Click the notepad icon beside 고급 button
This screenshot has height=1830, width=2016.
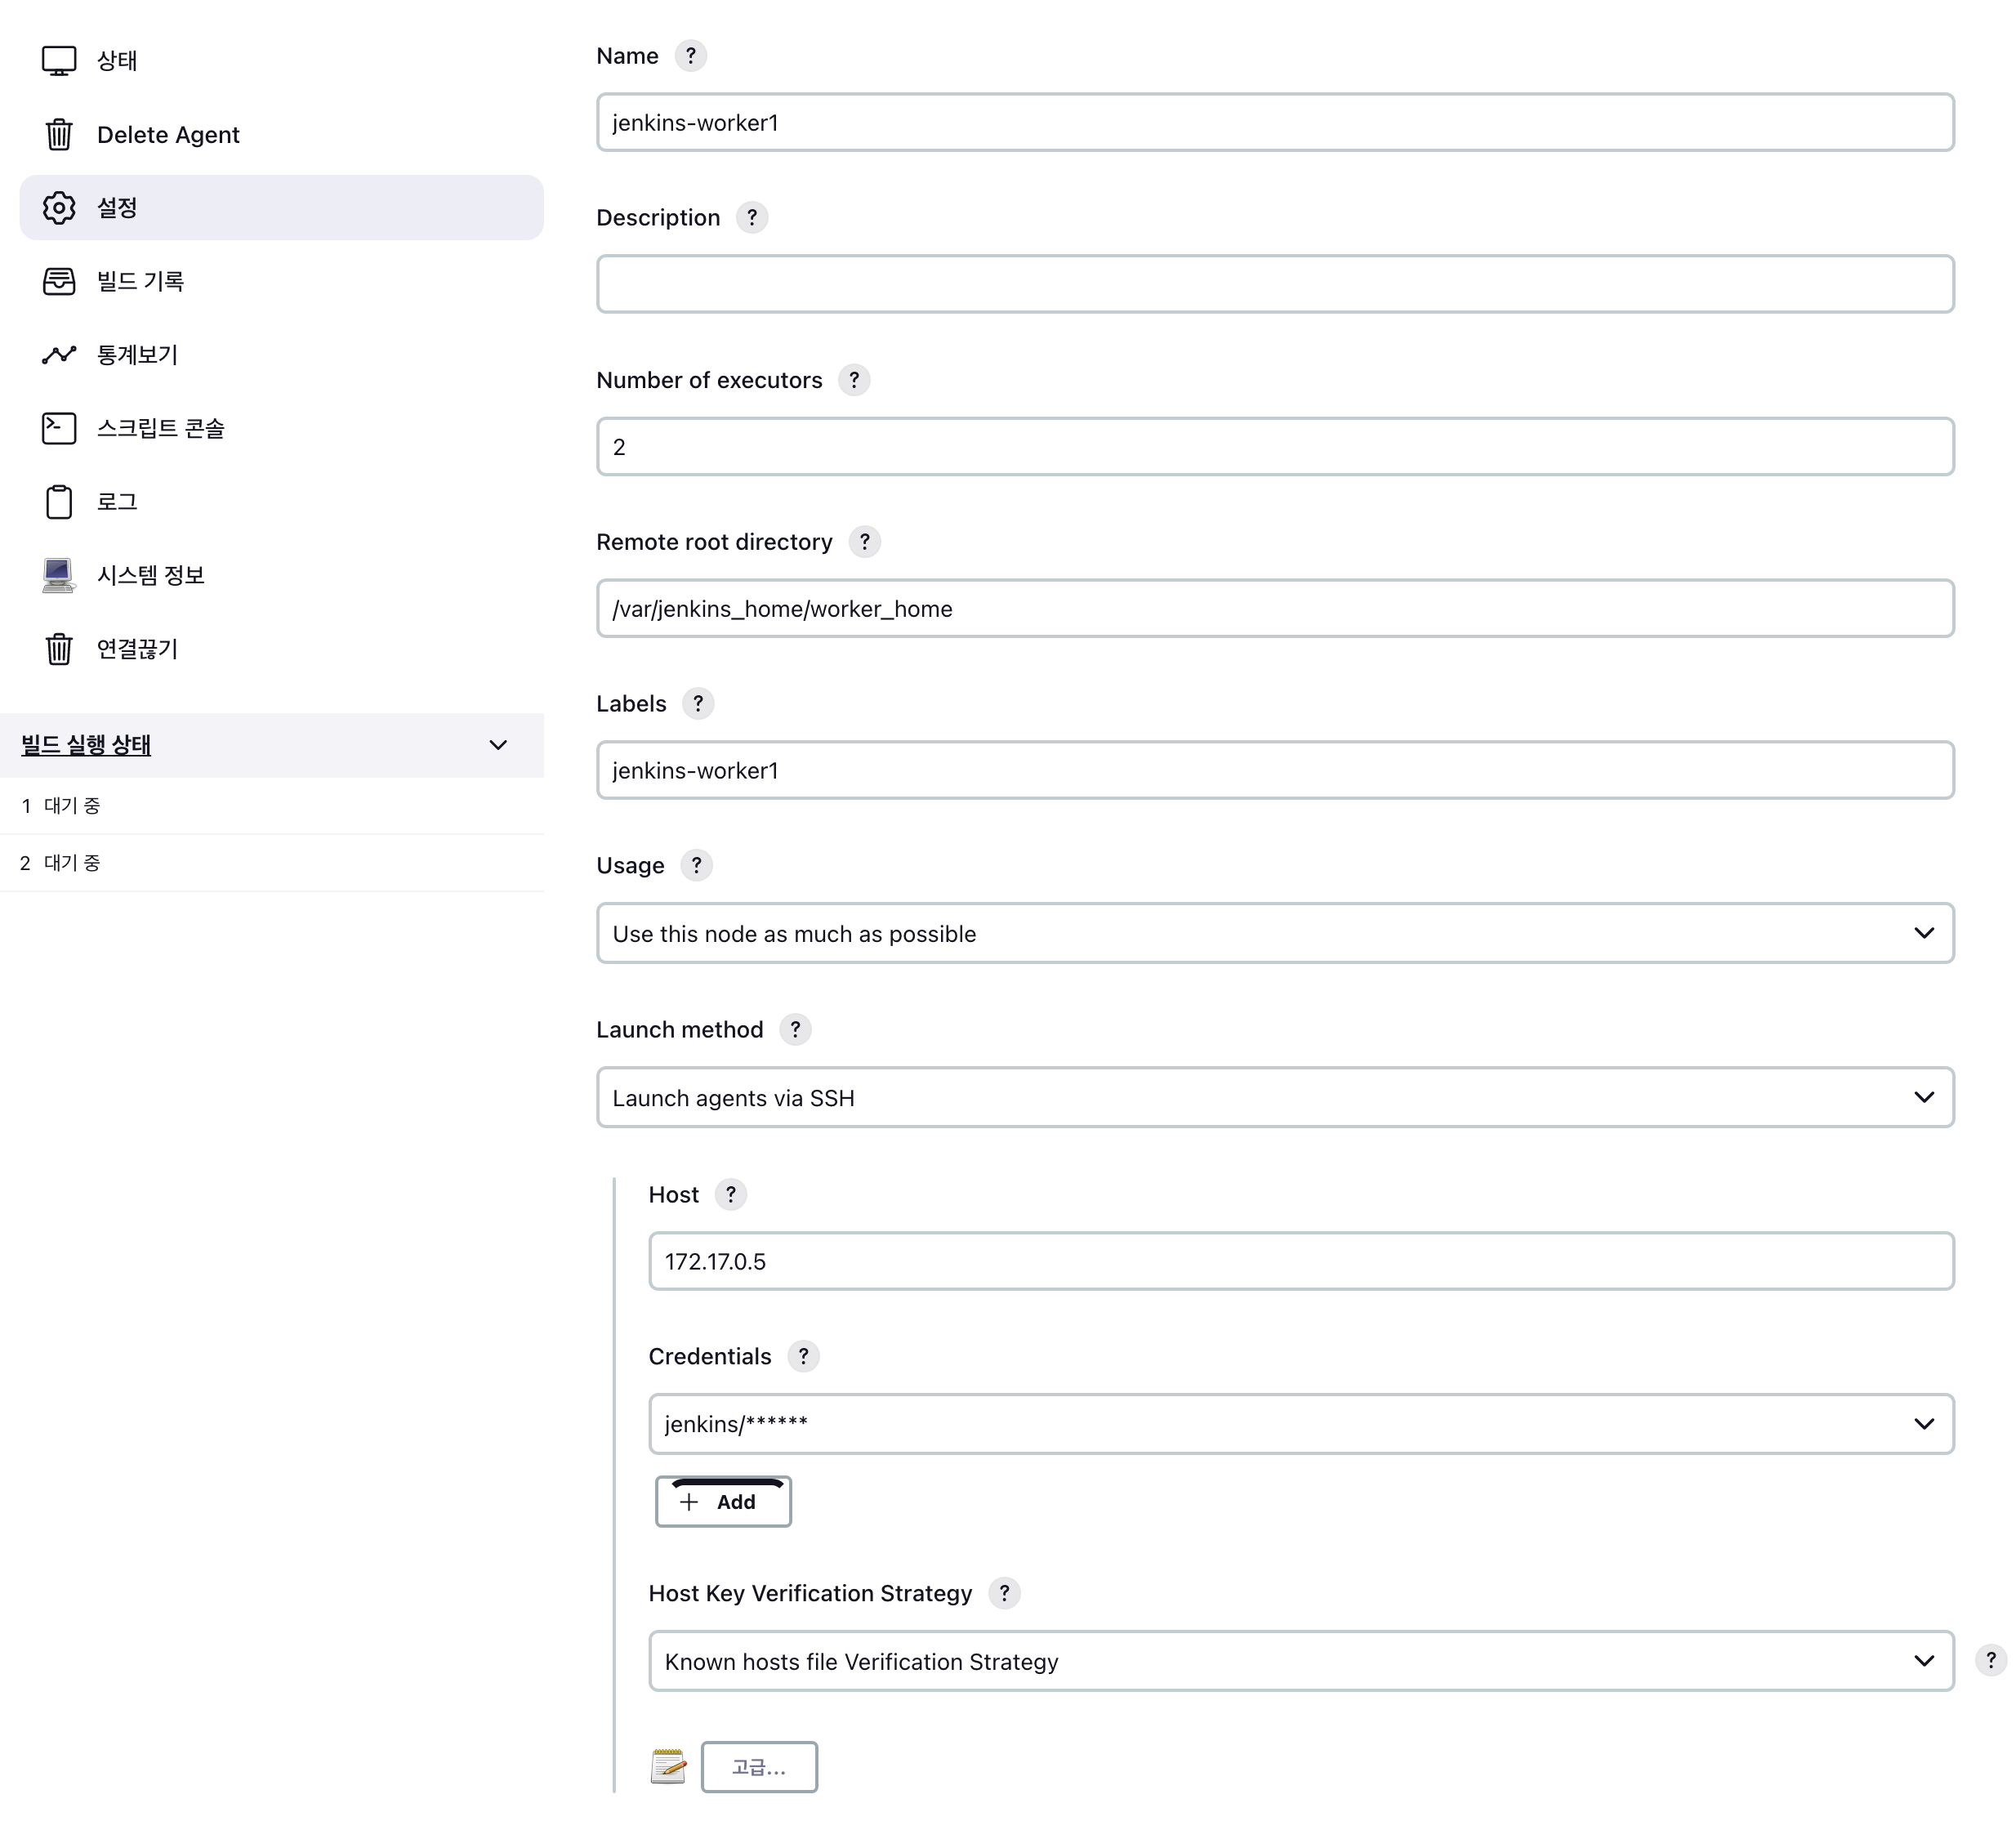pos(668,1767)
